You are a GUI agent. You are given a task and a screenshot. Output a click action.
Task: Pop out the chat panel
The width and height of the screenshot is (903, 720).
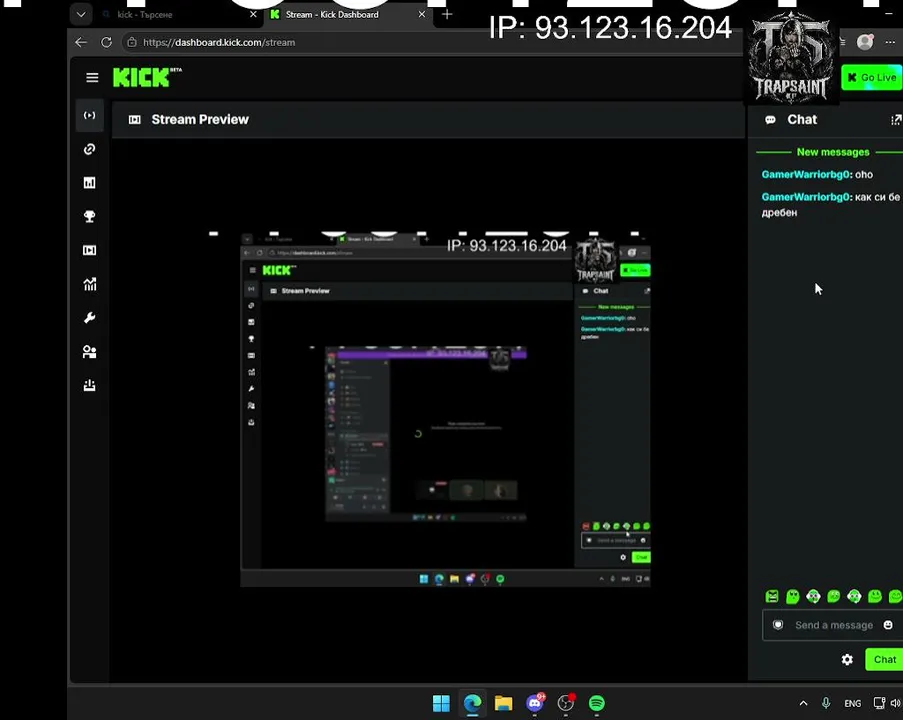point(896,120)
